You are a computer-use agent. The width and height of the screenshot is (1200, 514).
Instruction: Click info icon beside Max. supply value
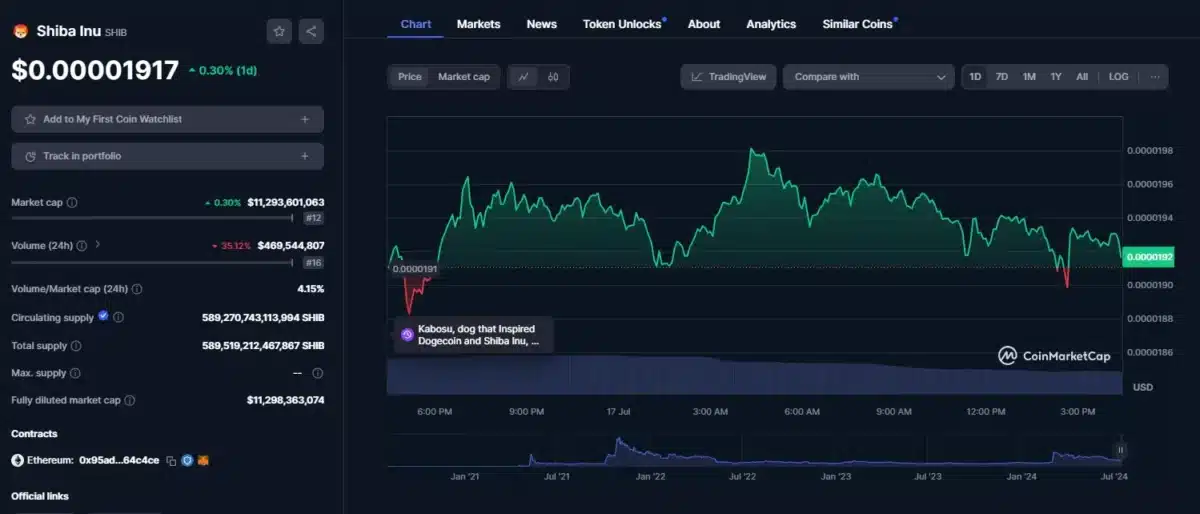coord(317,373)
